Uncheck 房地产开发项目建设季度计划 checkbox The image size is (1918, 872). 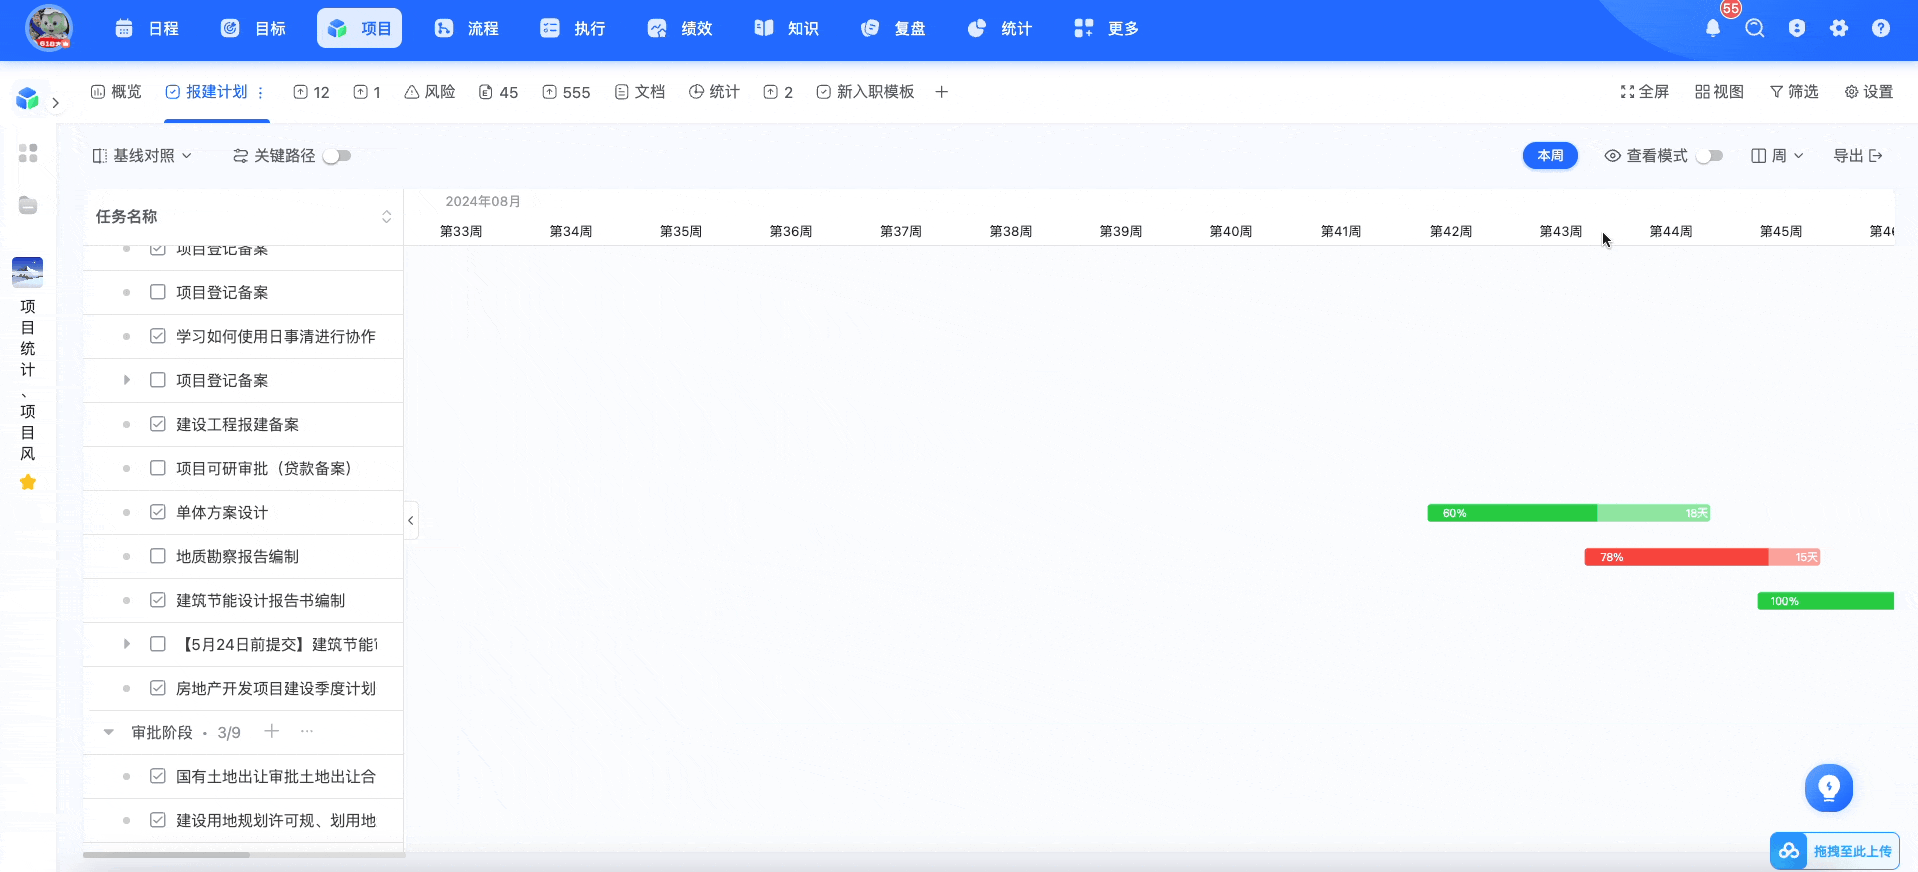tap(157, 688)
